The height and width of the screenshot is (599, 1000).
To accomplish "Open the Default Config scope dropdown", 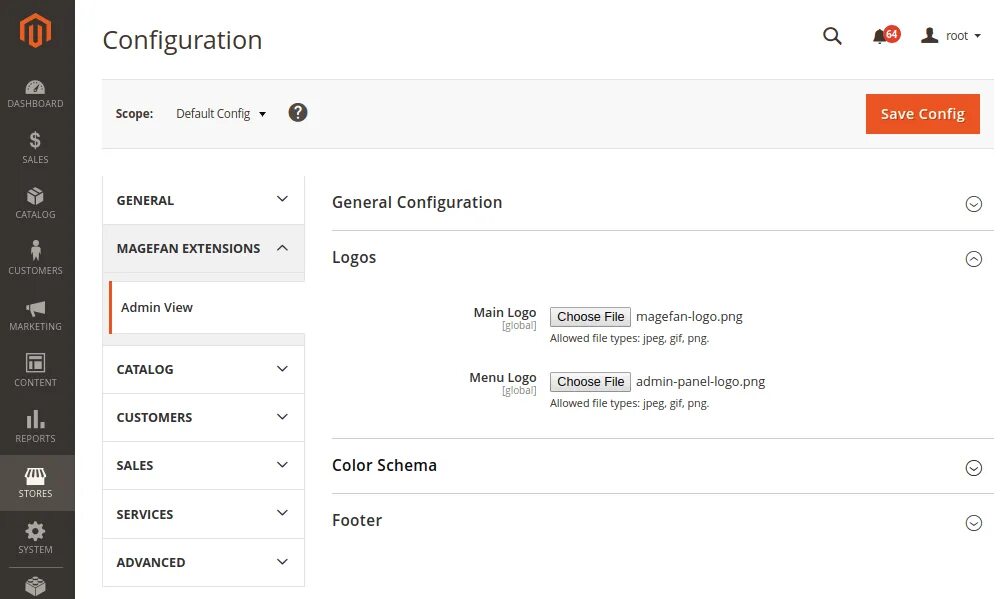I will click(x=221, y=114).
